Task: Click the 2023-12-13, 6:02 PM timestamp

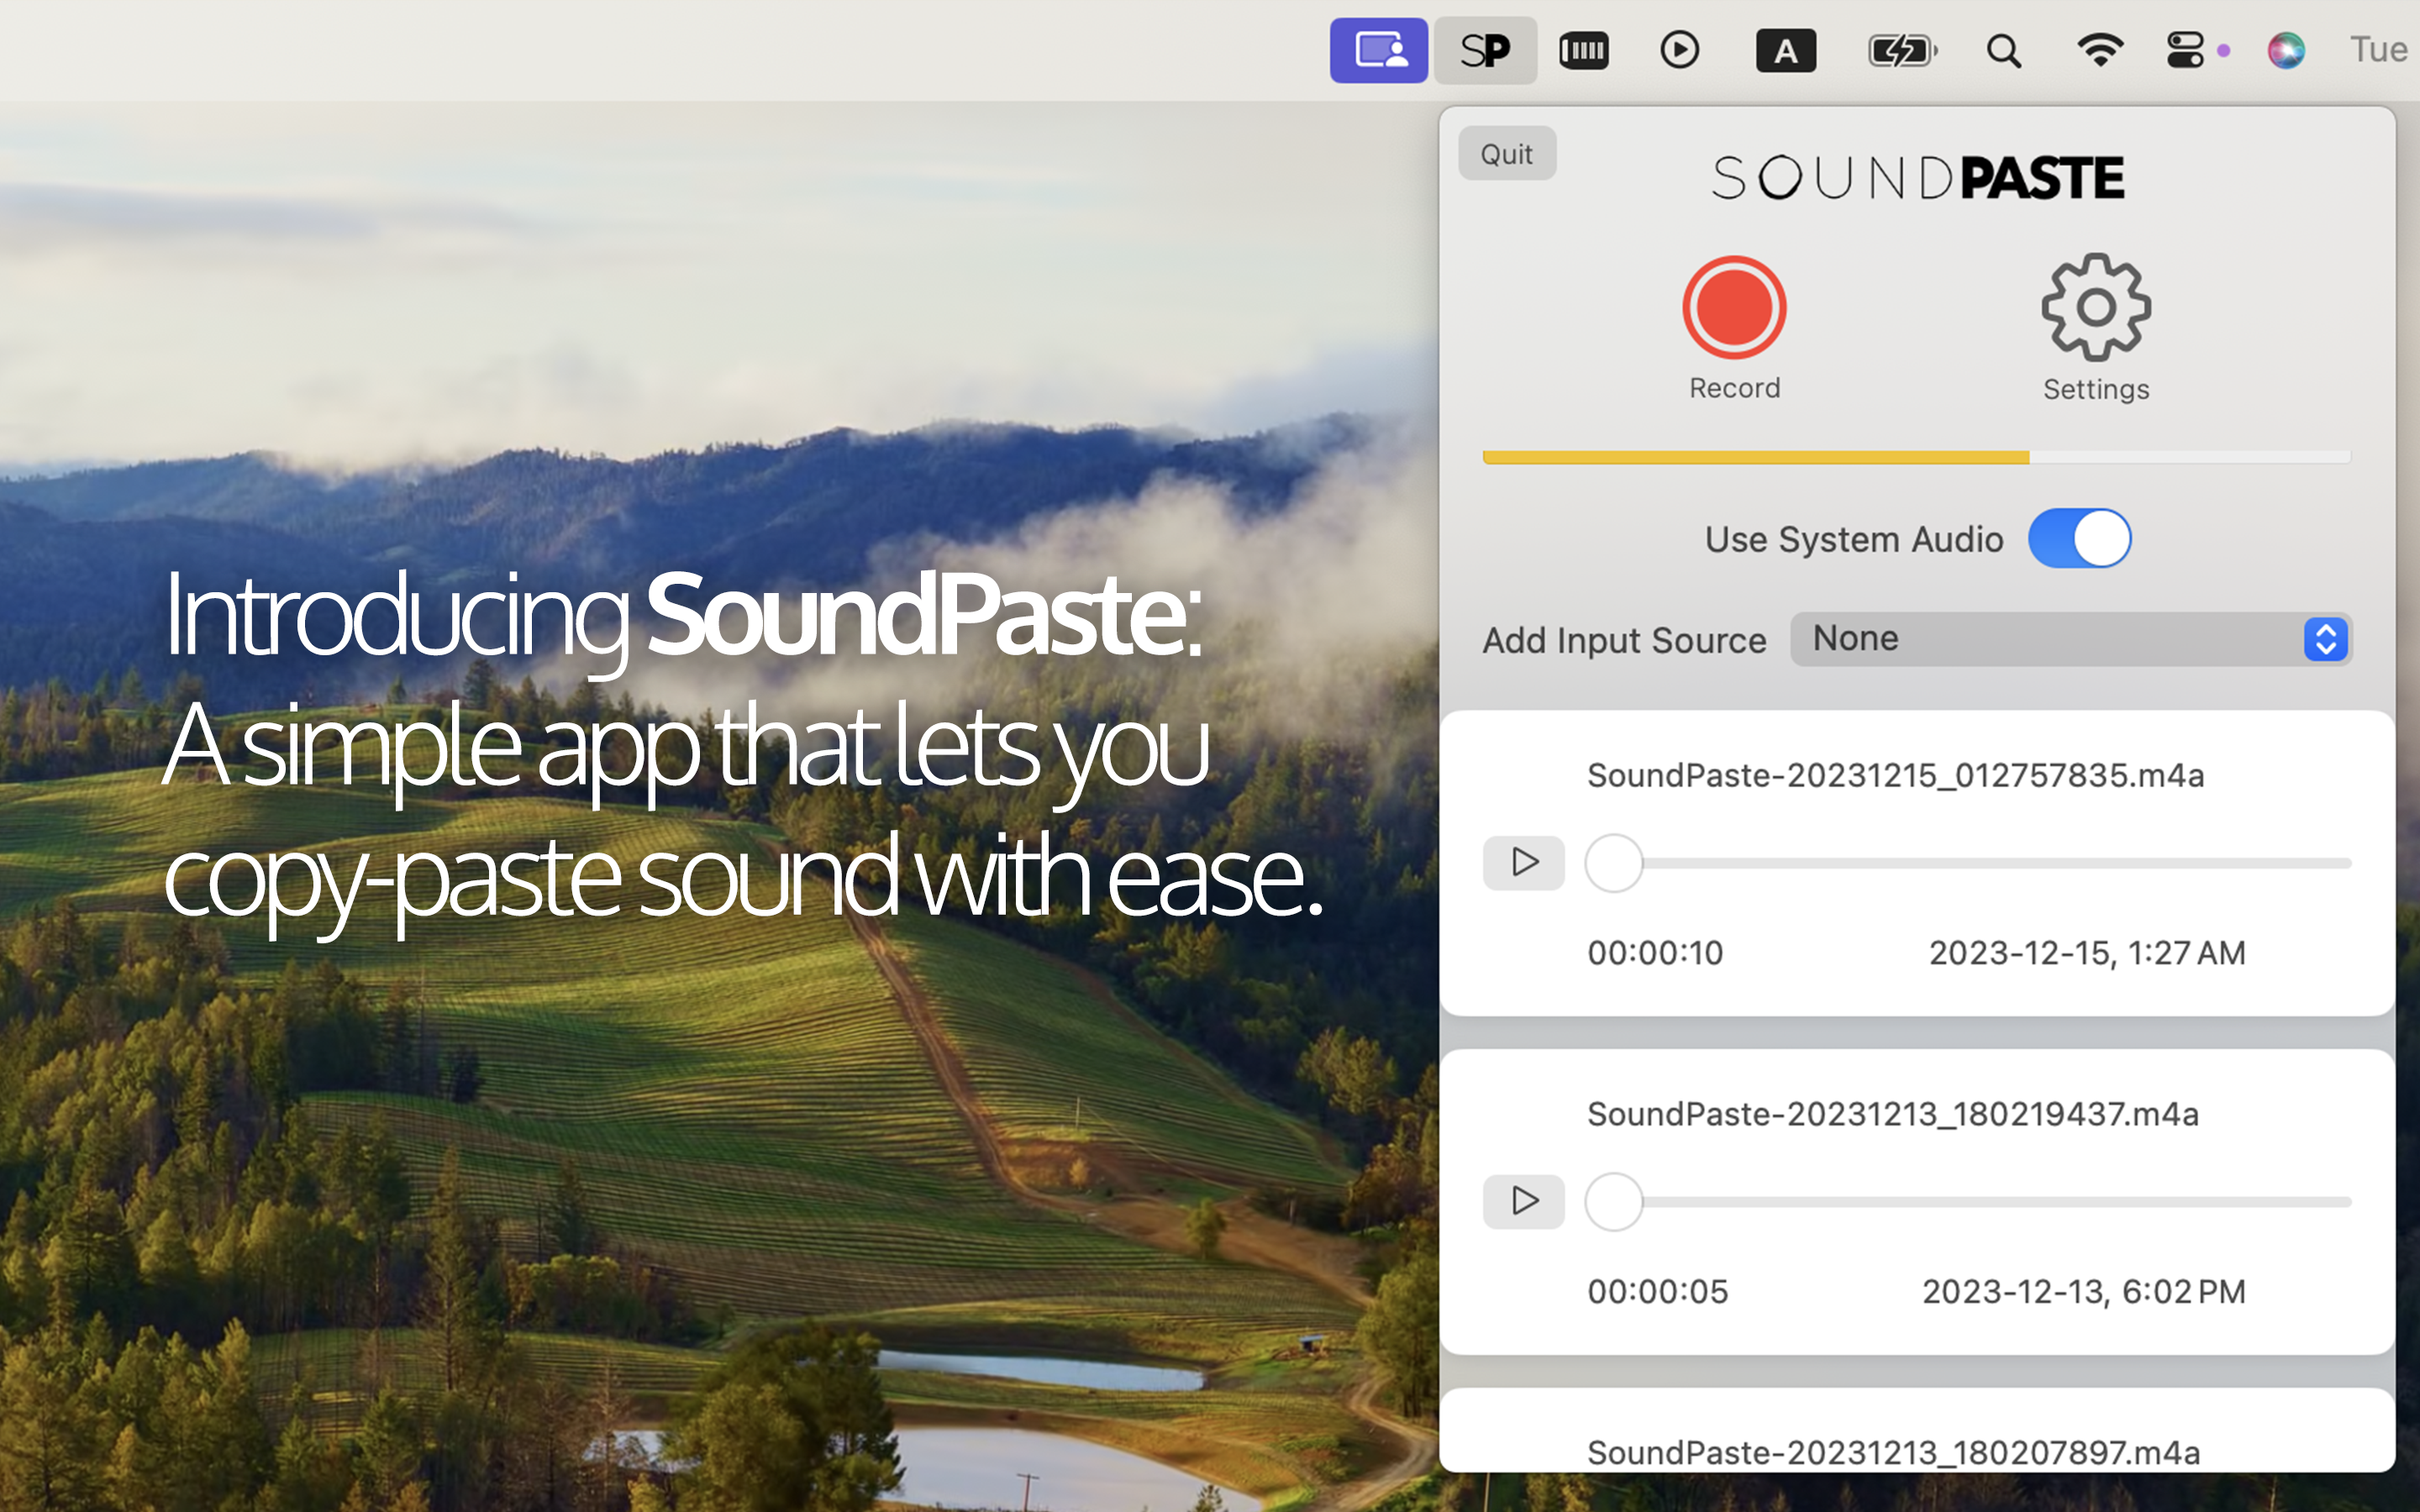Action: pos(2084,1292)
